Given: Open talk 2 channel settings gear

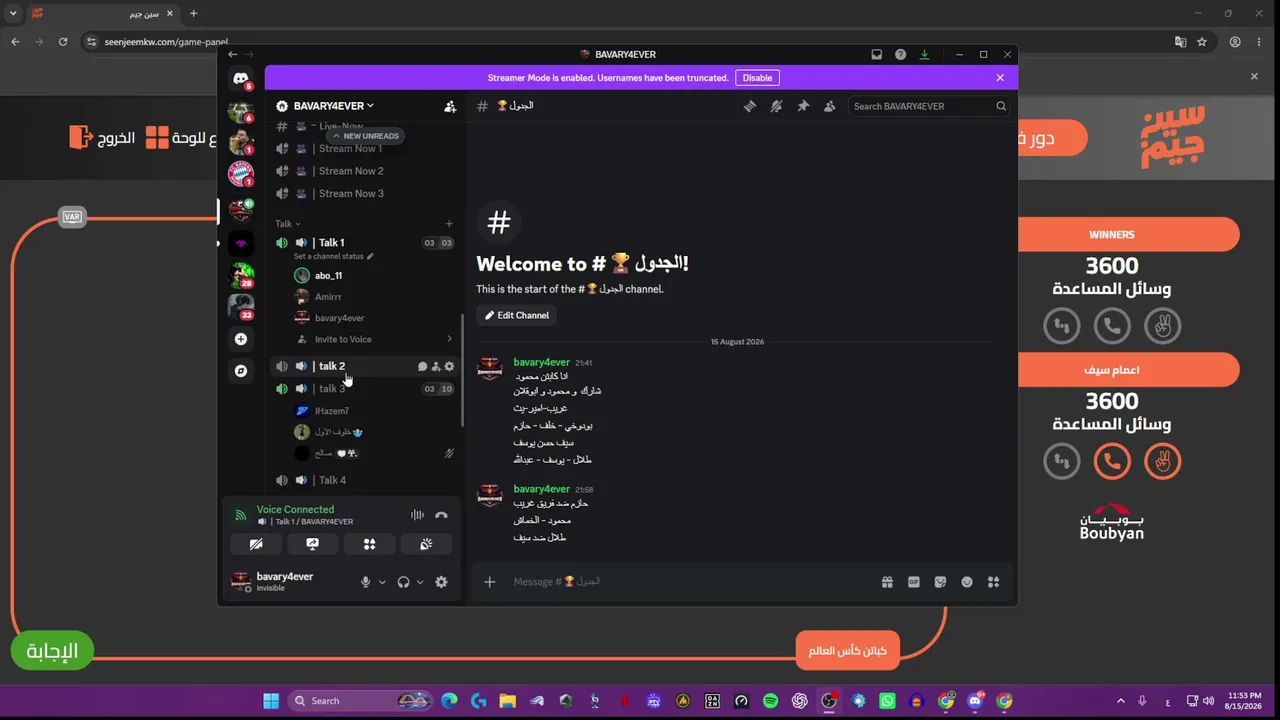Looking at the screenshot, I should coord(449,366).
